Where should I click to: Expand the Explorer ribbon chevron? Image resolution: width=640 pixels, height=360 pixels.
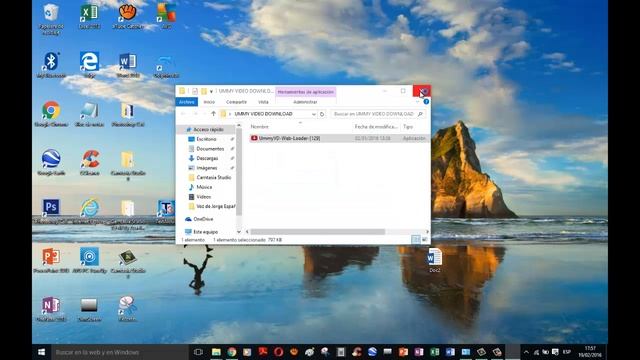(418, 102)
